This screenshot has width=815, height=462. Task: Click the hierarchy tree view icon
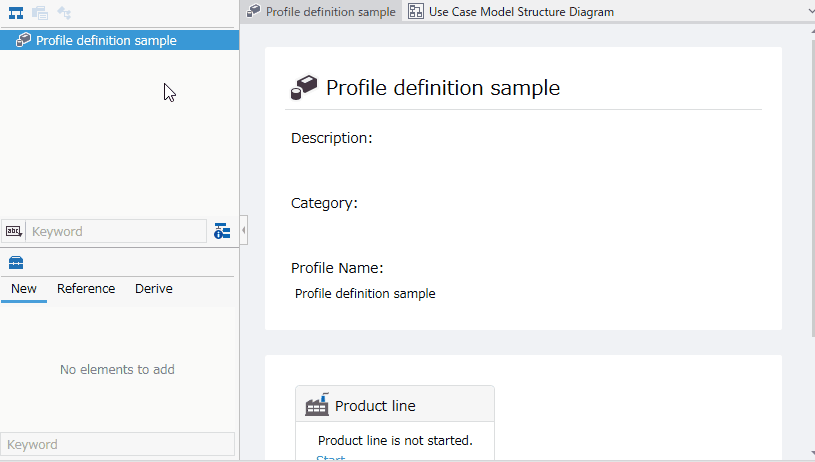(16, 13)
